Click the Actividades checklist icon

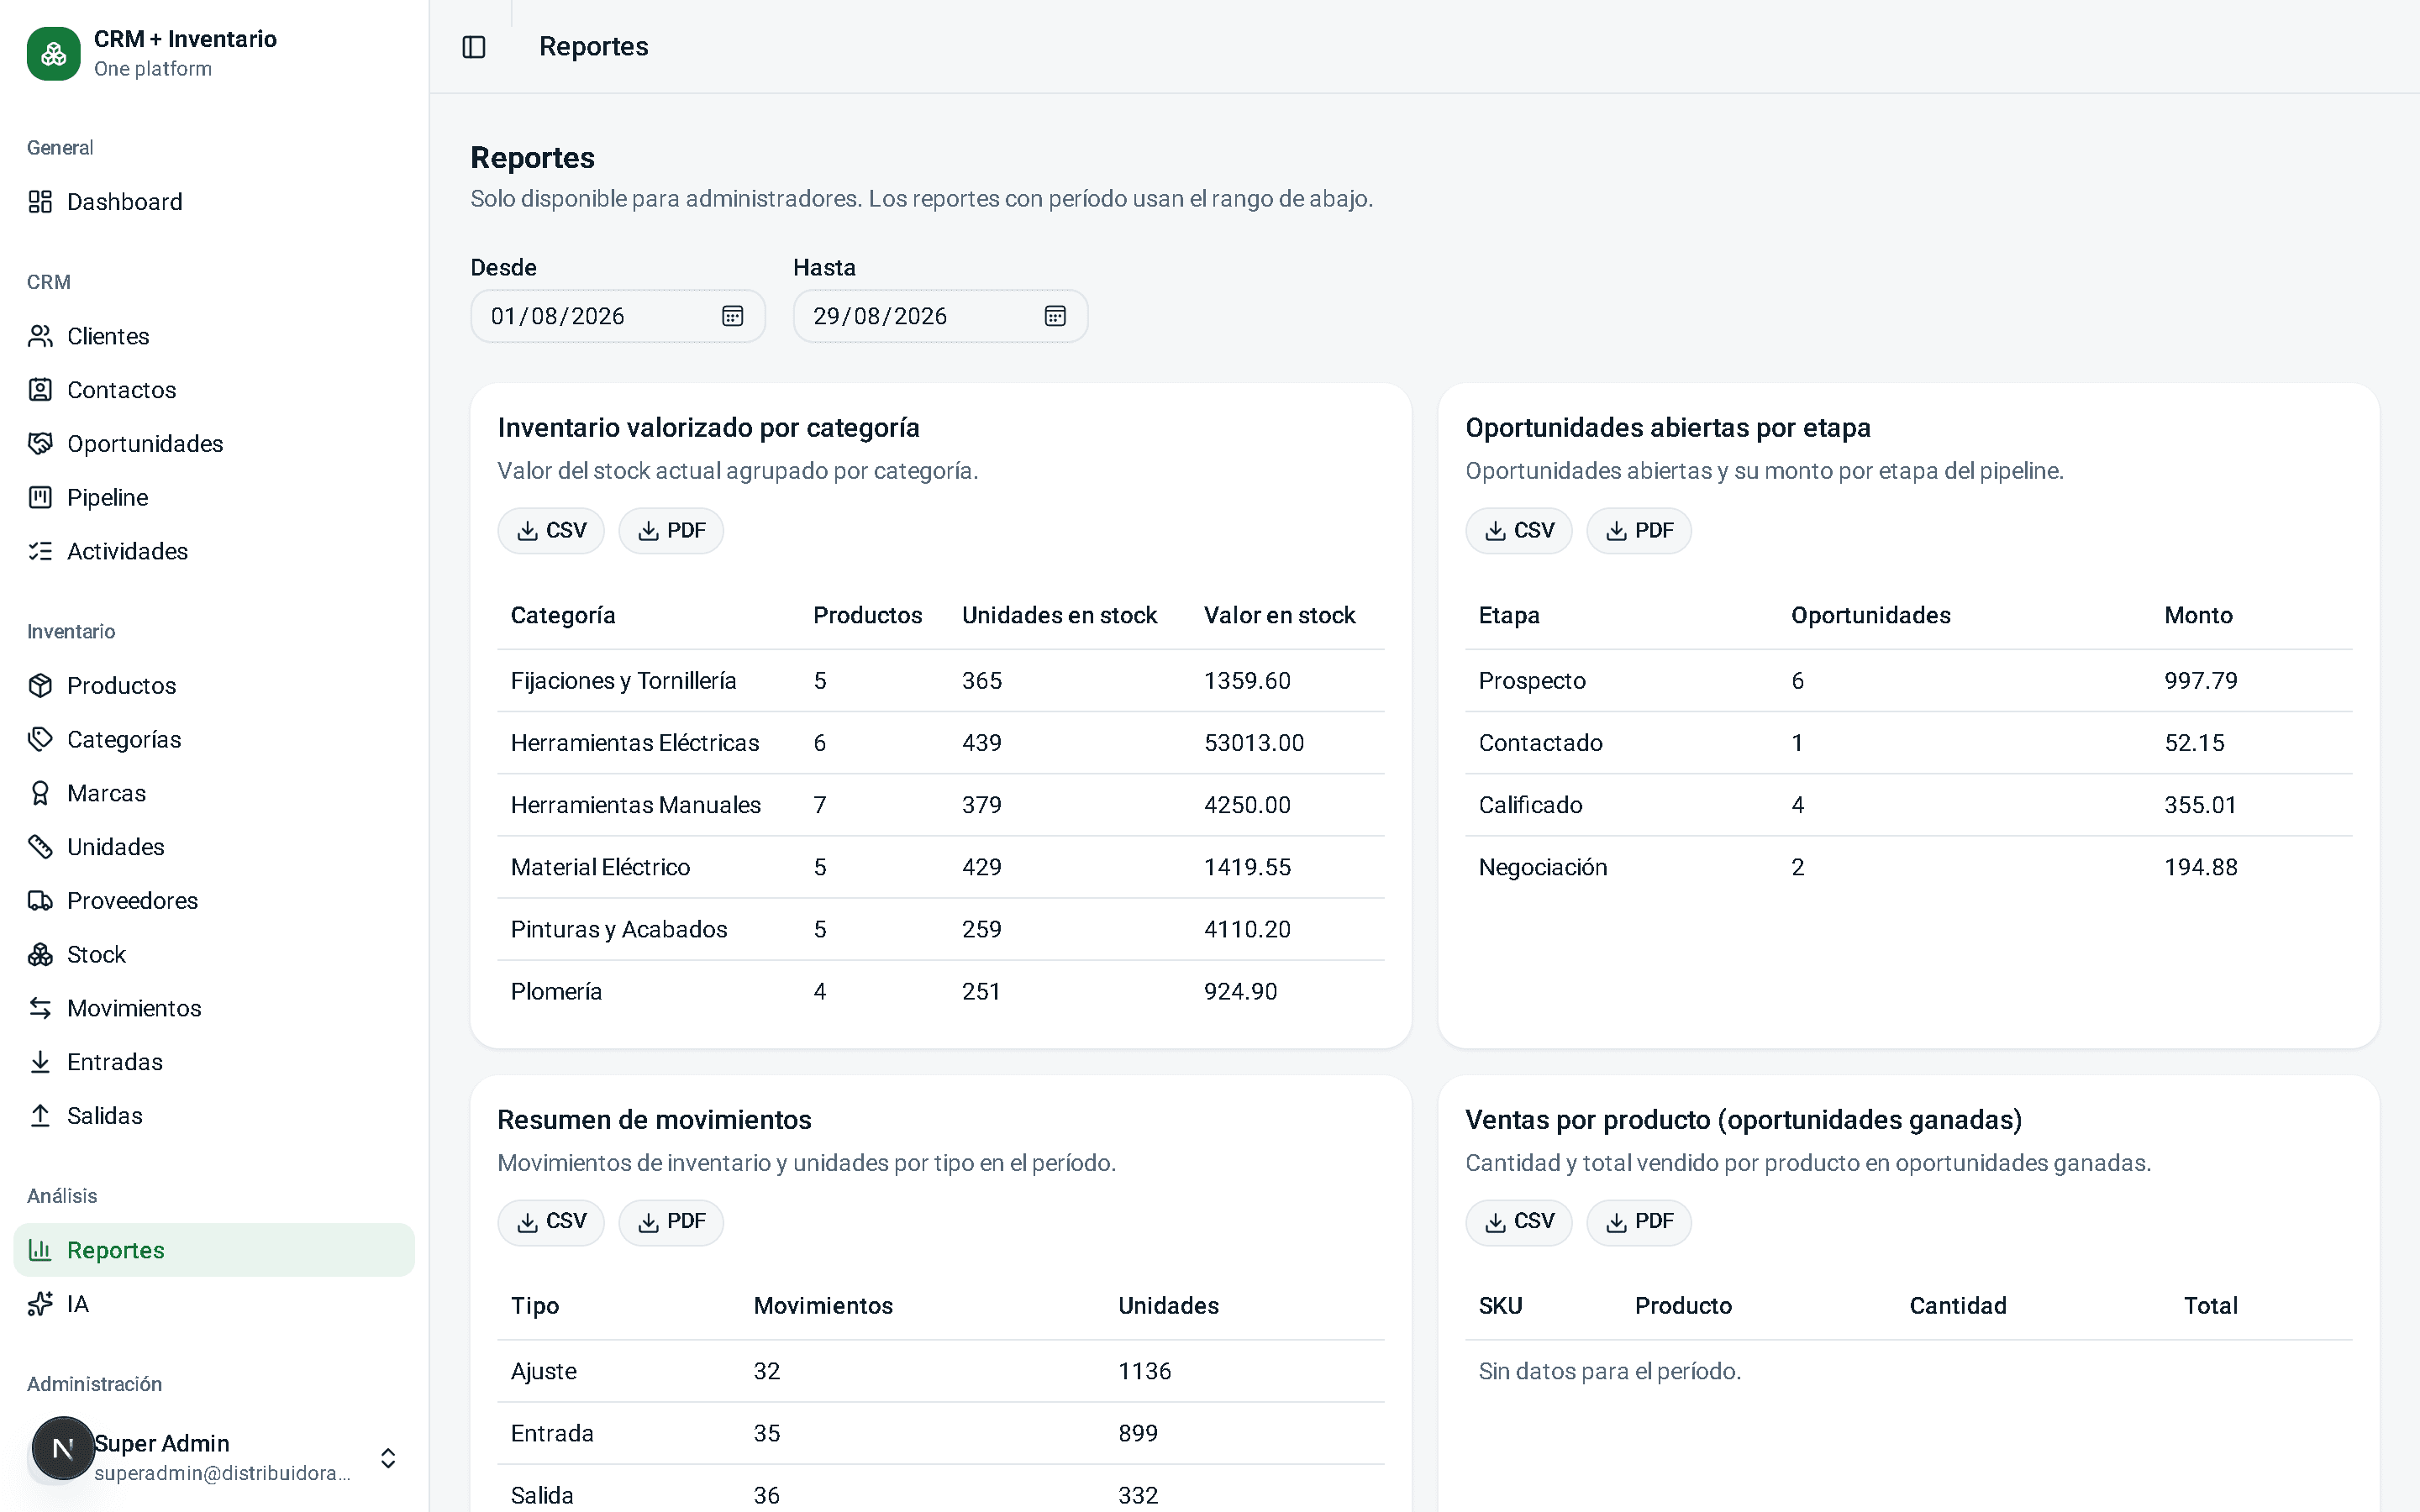[40, 551]
